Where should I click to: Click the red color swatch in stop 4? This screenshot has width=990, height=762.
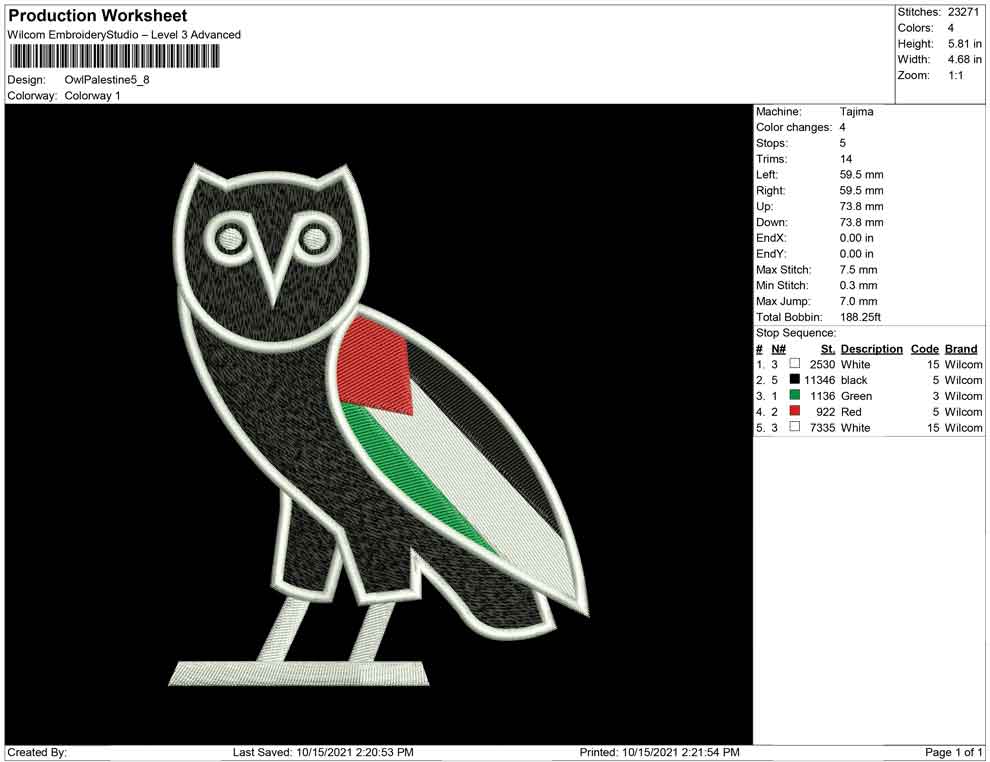pos(794,411)
